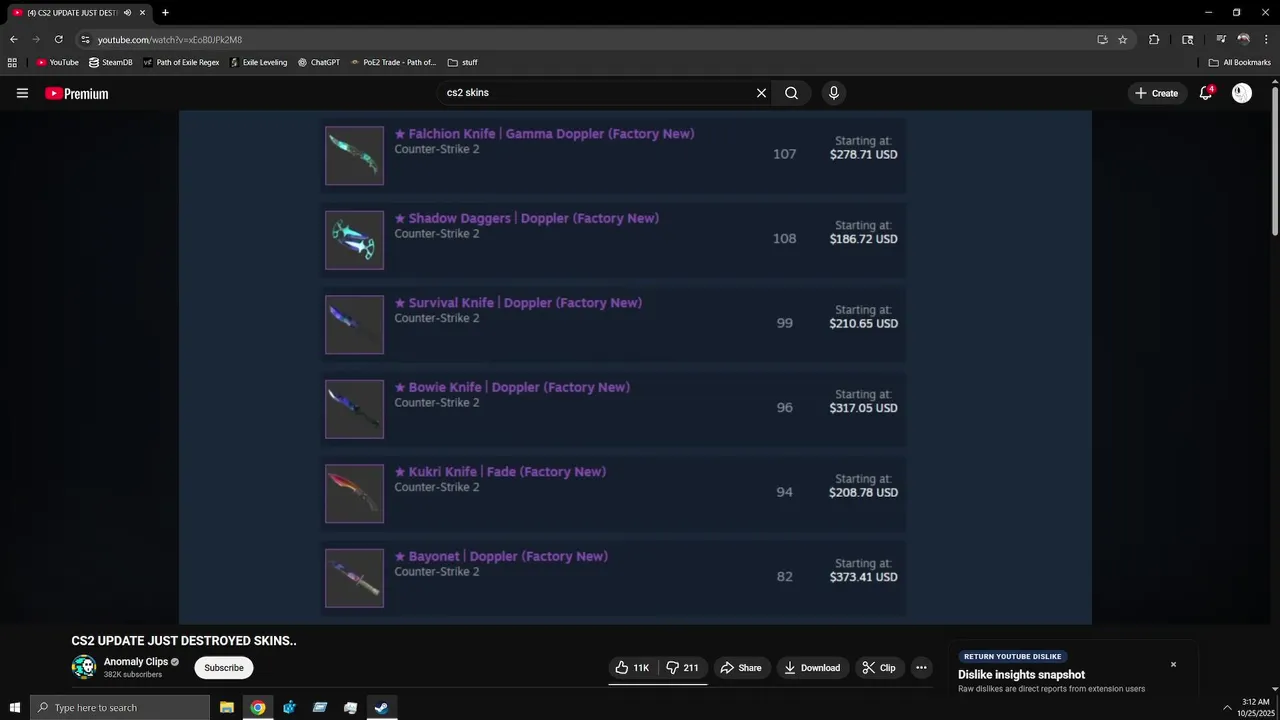The image size is (1280, 720).
Task: Open the ChatGPT bookmark
Action: [x=318, y=62]
